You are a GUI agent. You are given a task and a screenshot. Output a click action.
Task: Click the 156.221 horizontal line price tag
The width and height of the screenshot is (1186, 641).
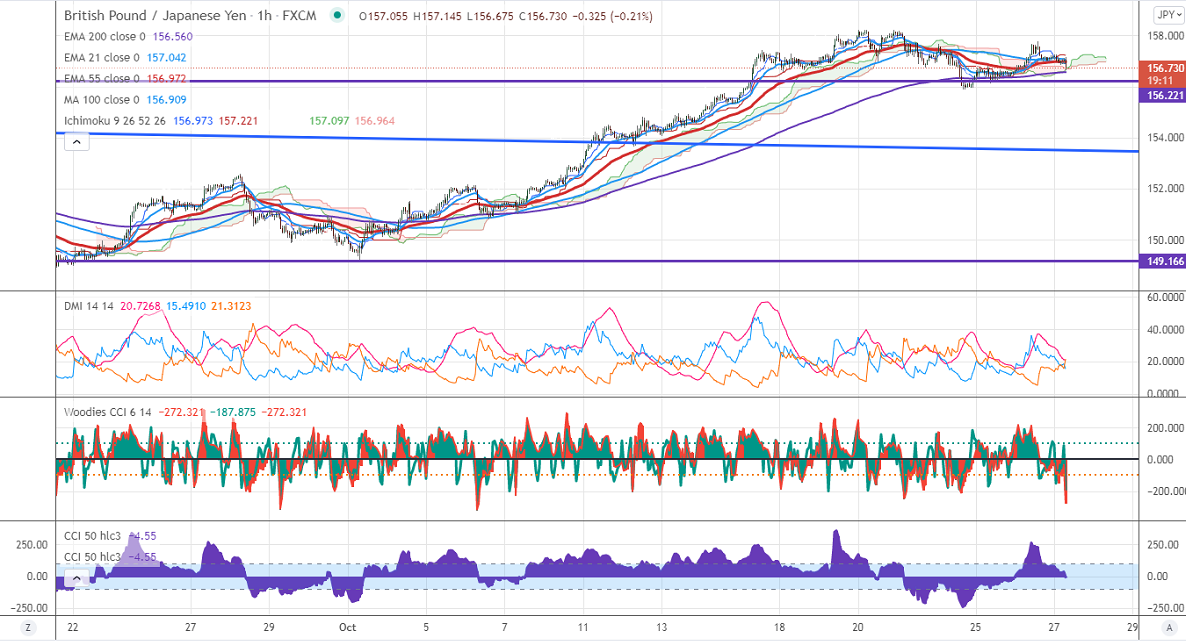click(x=1165, y=95)
